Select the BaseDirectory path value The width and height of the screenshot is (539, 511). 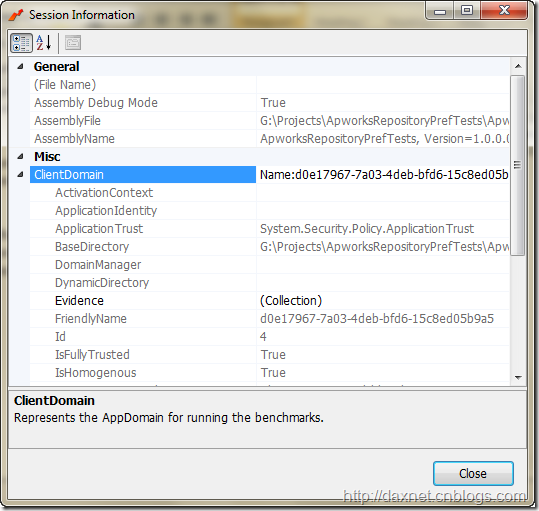point(384,247)
